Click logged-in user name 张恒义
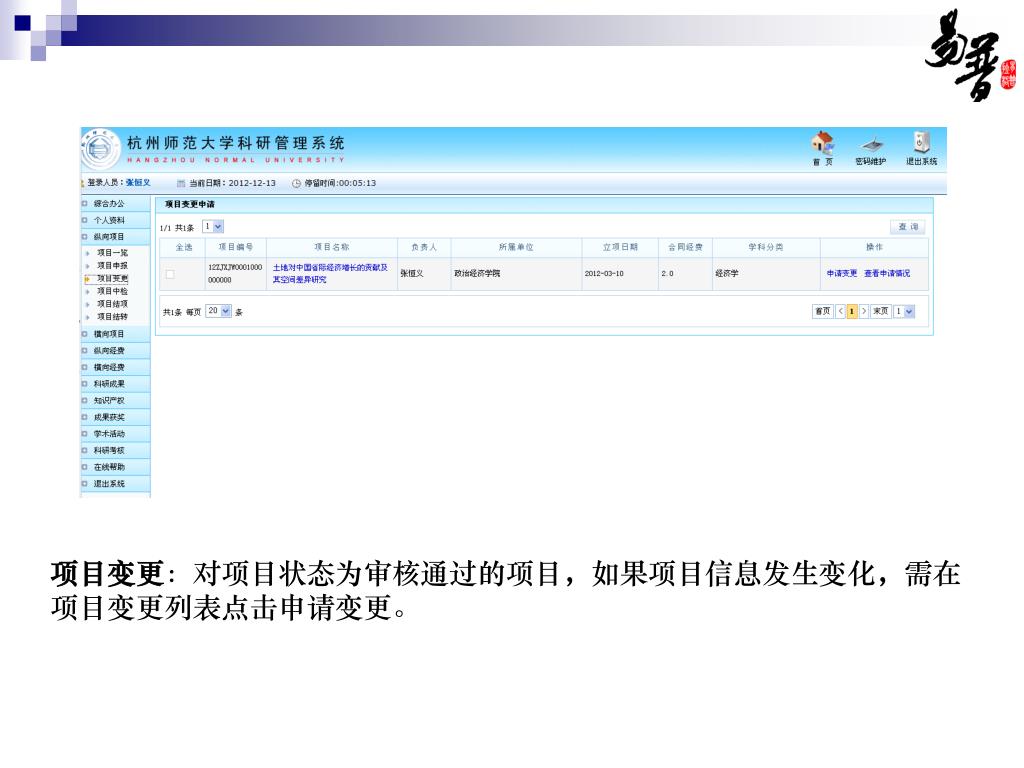Viewport: 1024px width, 768px height. pyautogui.click(x=138, y=183)
